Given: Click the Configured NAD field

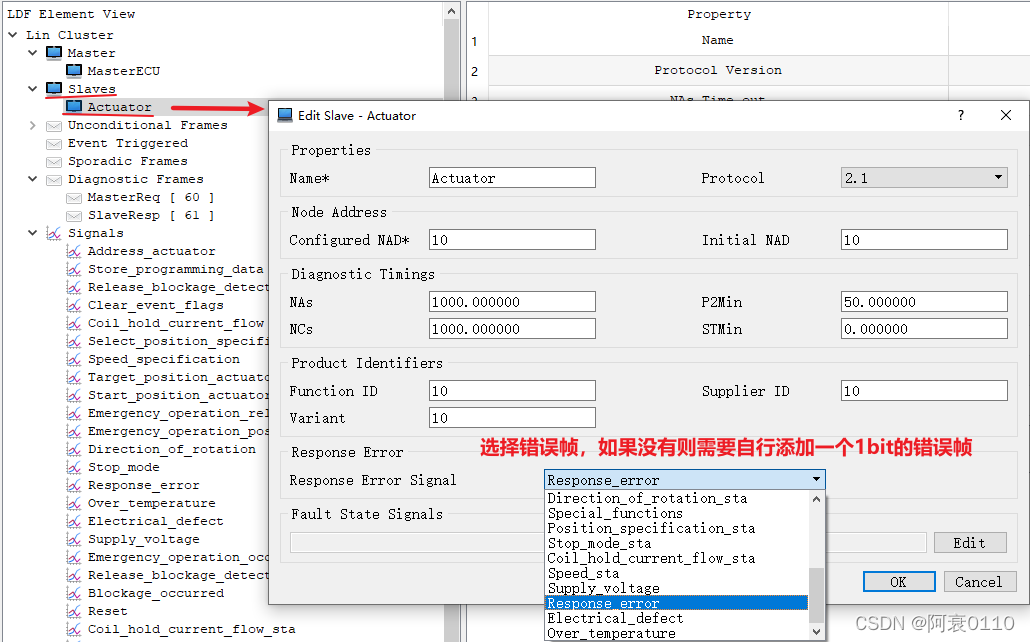Looking at the screenshot, I should pos(512,240).
